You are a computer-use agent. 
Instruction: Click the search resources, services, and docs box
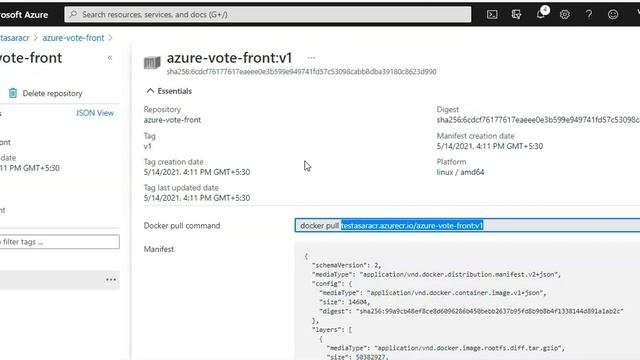click(x=267, y=15)
